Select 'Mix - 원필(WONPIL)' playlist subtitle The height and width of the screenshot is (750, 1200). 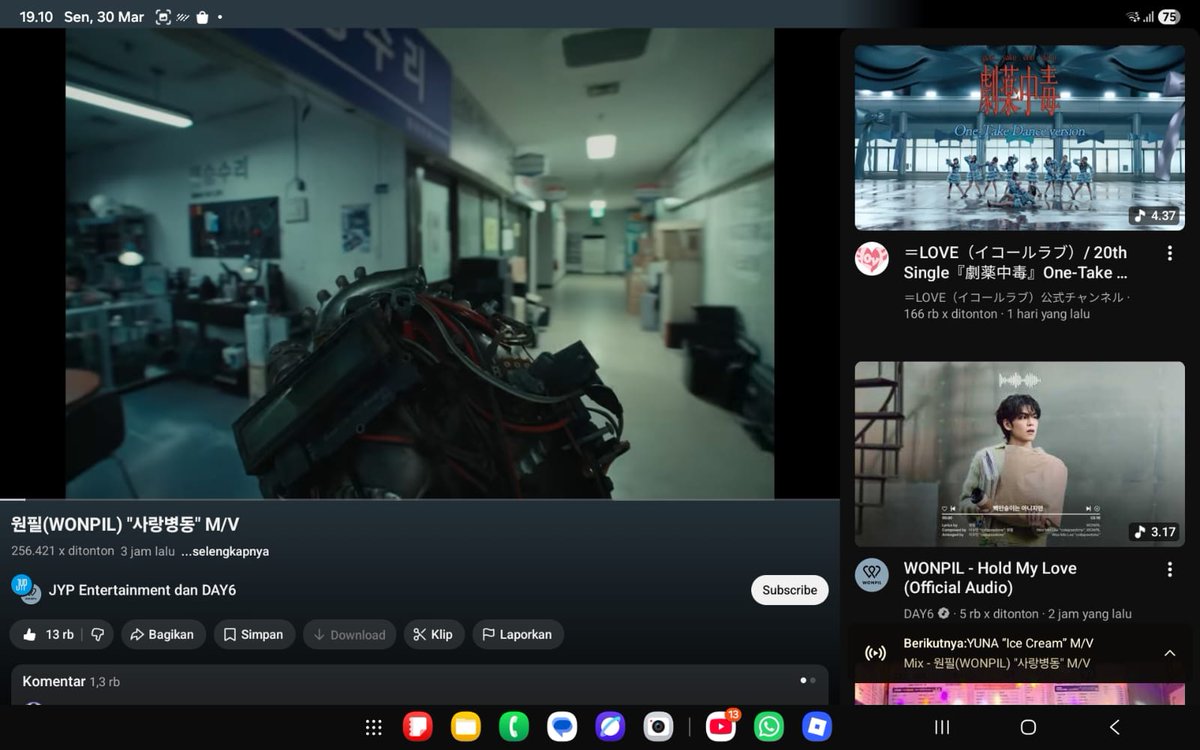[x=997, y=663]
